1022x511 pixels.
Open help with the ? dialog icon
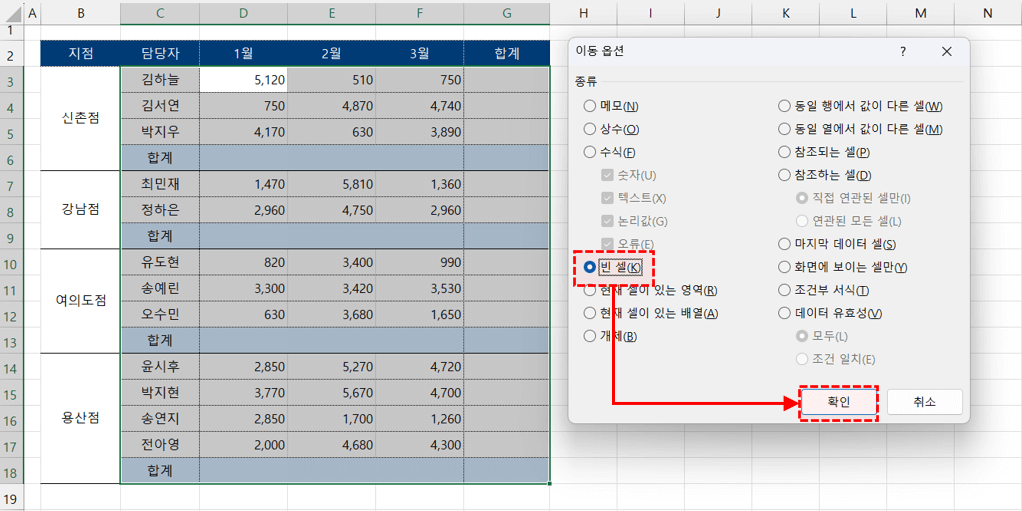pos(903,52)
